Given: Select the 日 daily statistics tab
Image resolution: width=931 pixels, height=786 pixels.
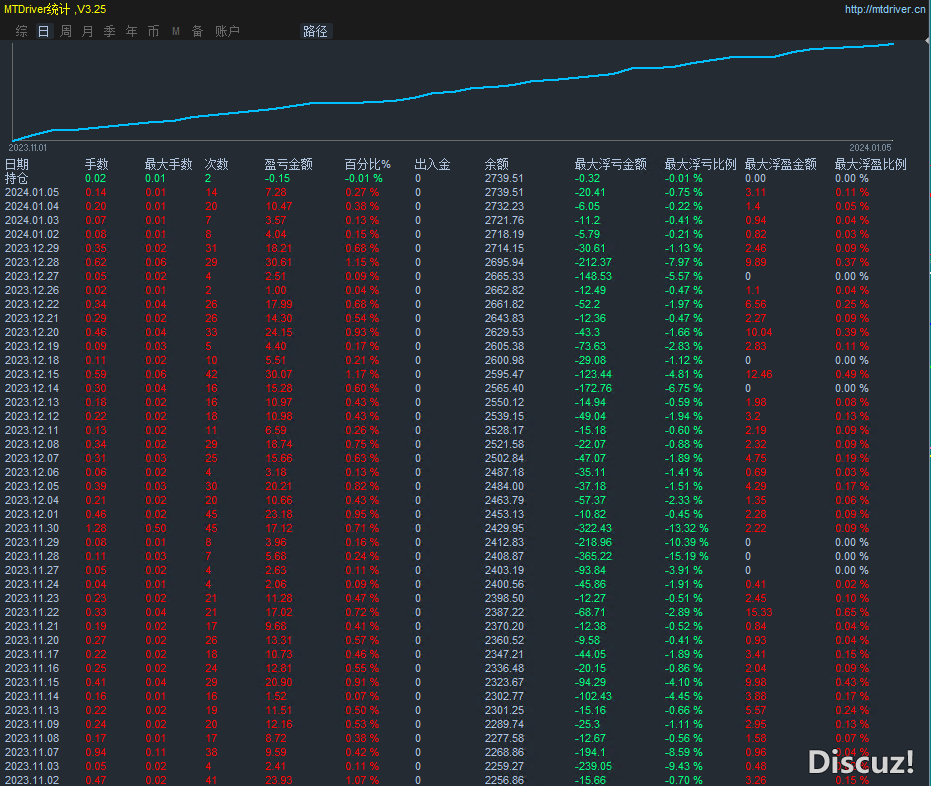Looking at the screenshot, I should pos(43,31).
